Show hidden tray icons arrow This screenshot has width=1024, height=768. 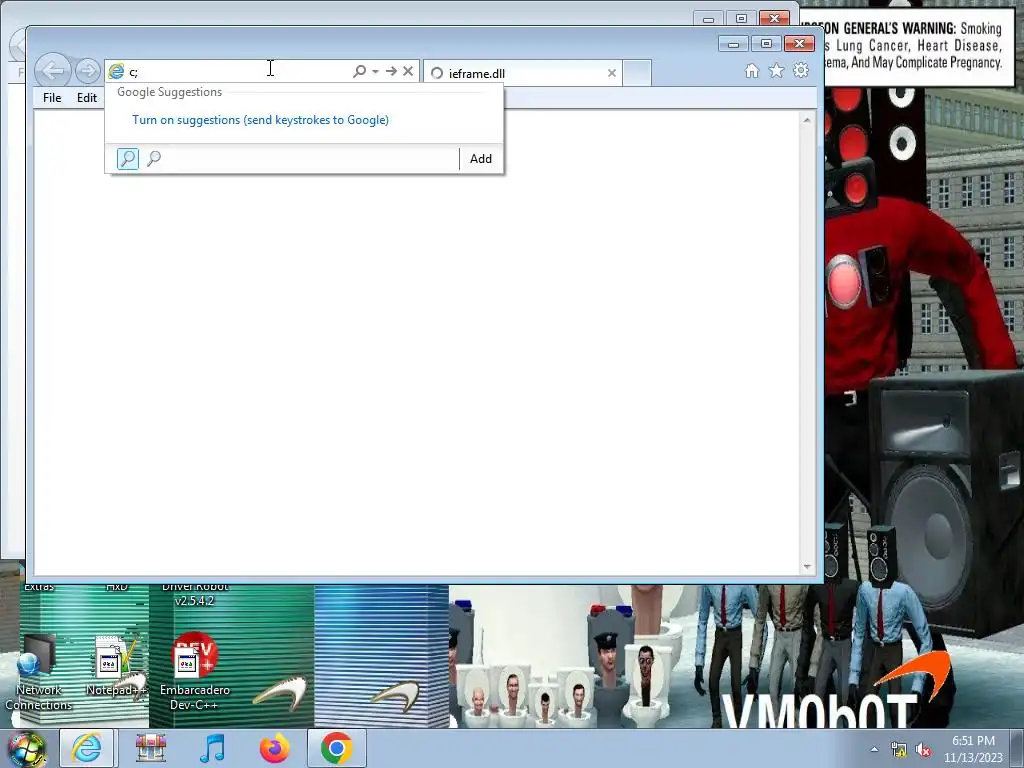click(x=874, y=749)
